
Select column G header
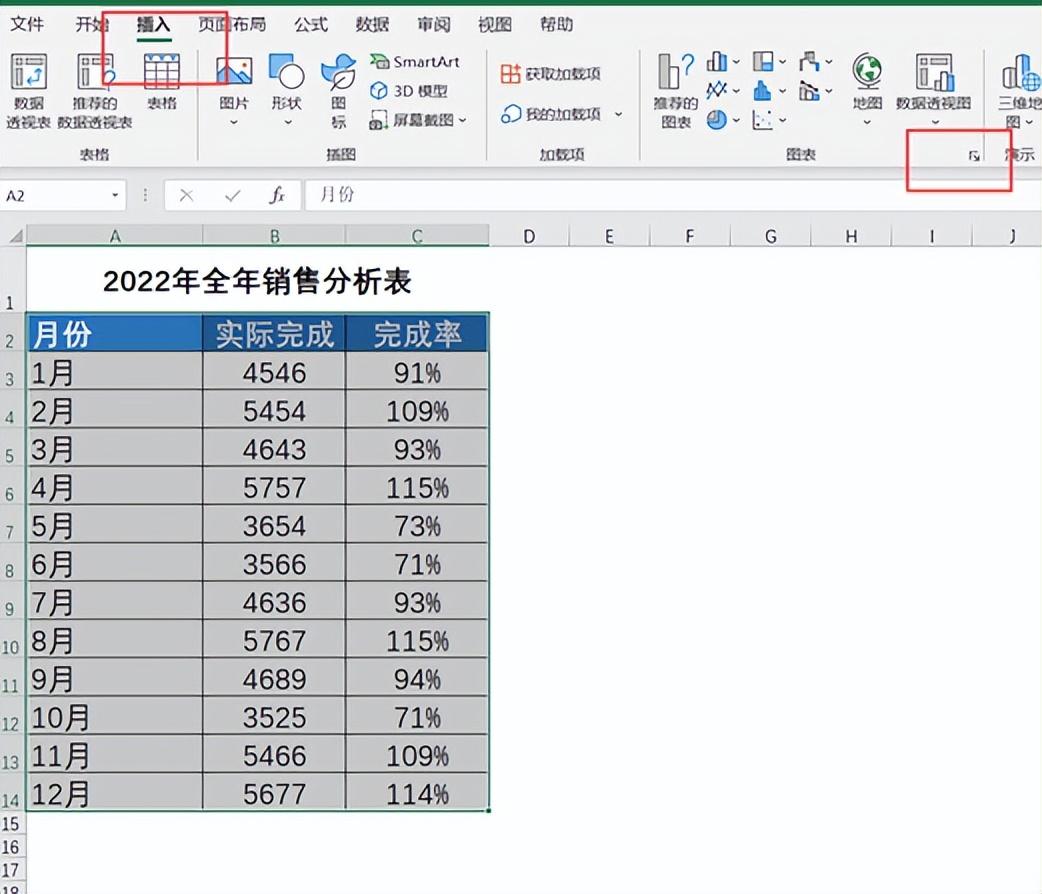point(771,236)
